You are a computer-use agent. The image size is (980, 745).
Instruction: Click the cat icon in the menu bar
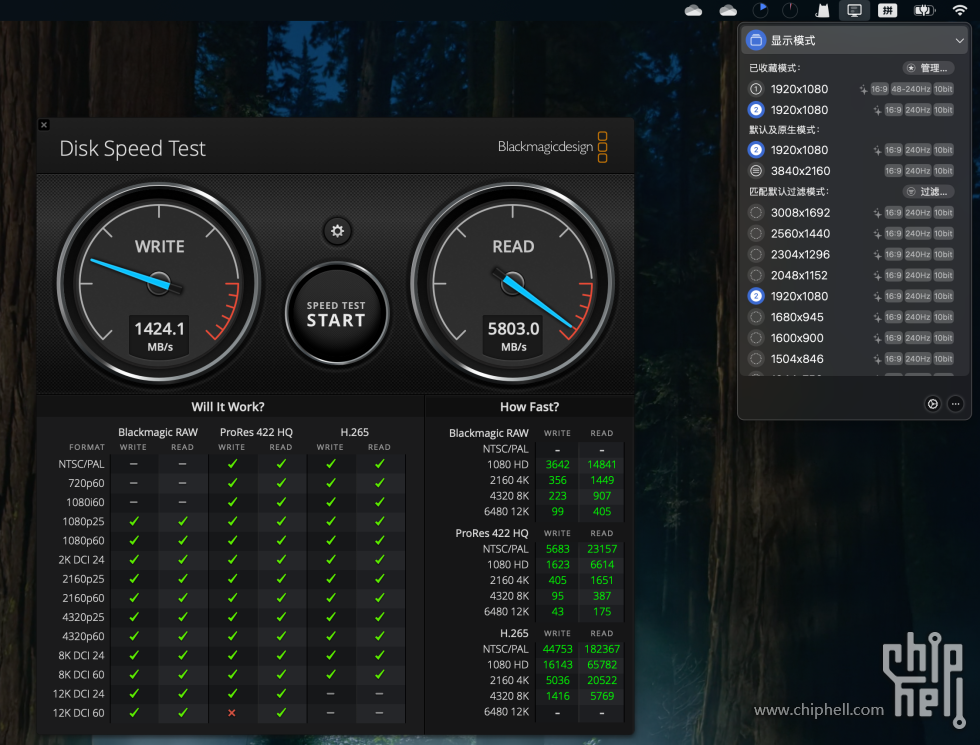(x=822, y=10)
